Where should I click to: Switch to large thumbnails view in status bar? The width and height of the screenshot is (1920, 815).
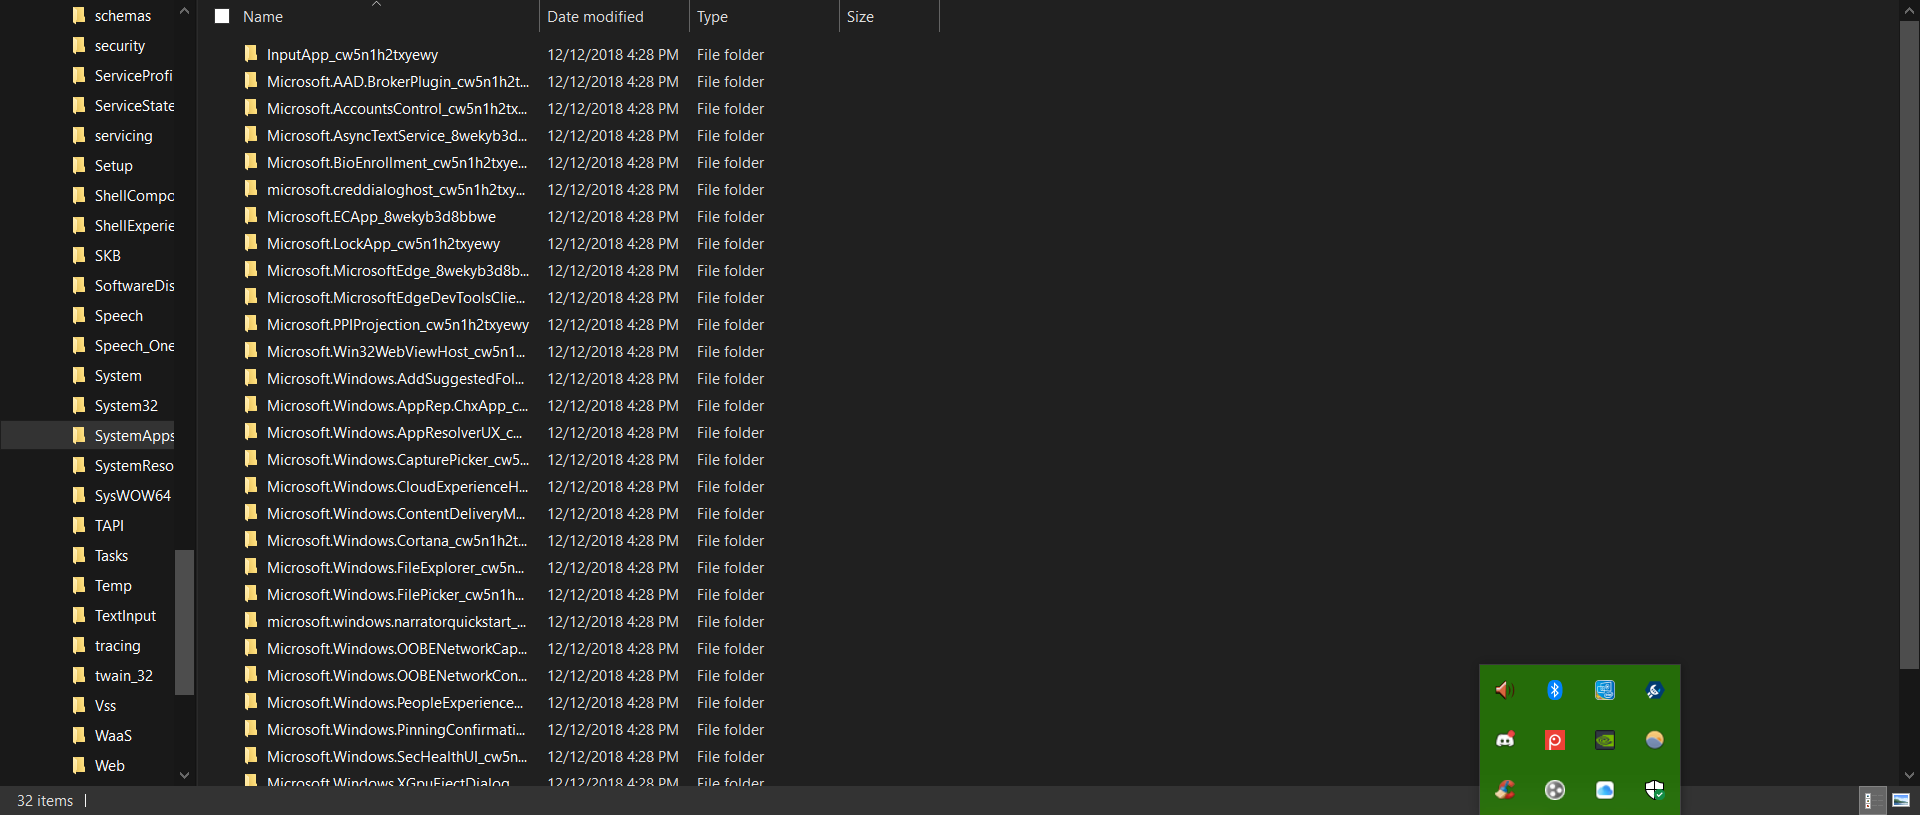pyautogui.click(x=1901, y=800)
